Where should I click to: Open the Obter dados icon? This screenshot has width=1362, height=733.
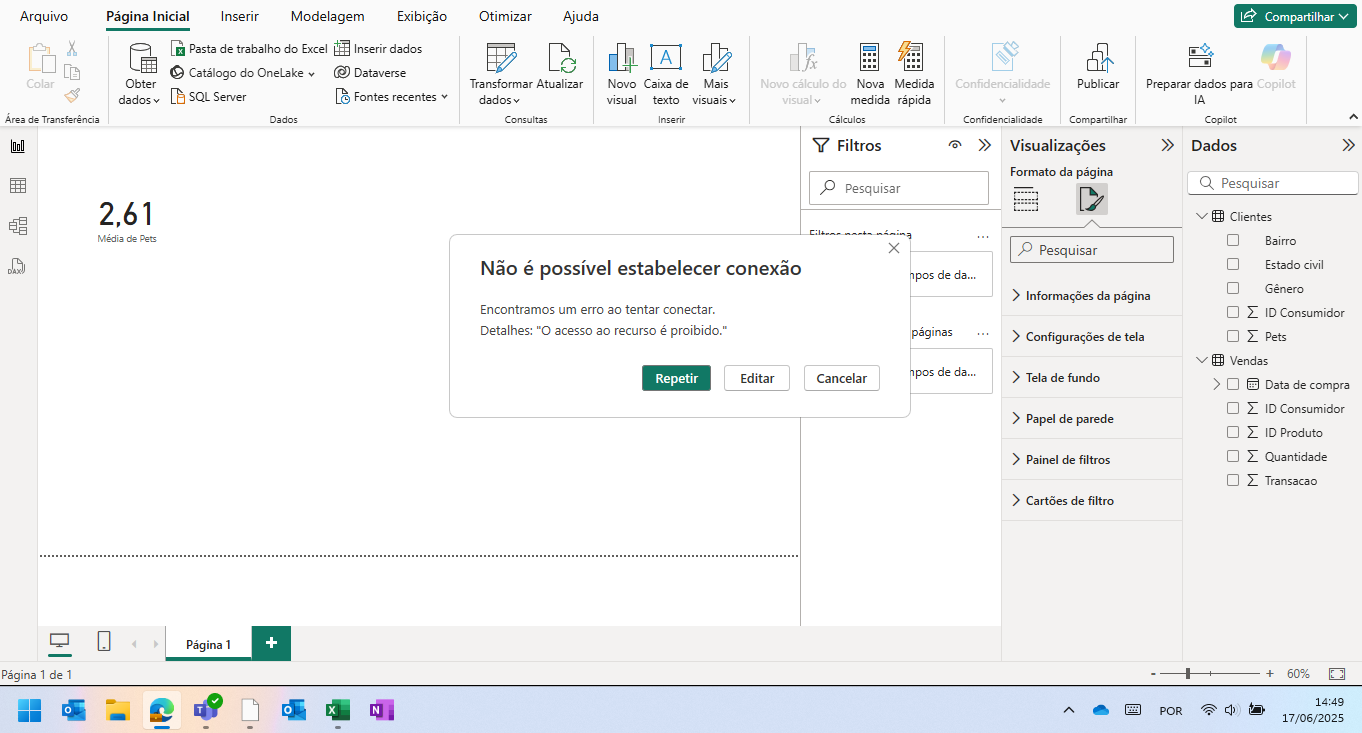[142, 58]
